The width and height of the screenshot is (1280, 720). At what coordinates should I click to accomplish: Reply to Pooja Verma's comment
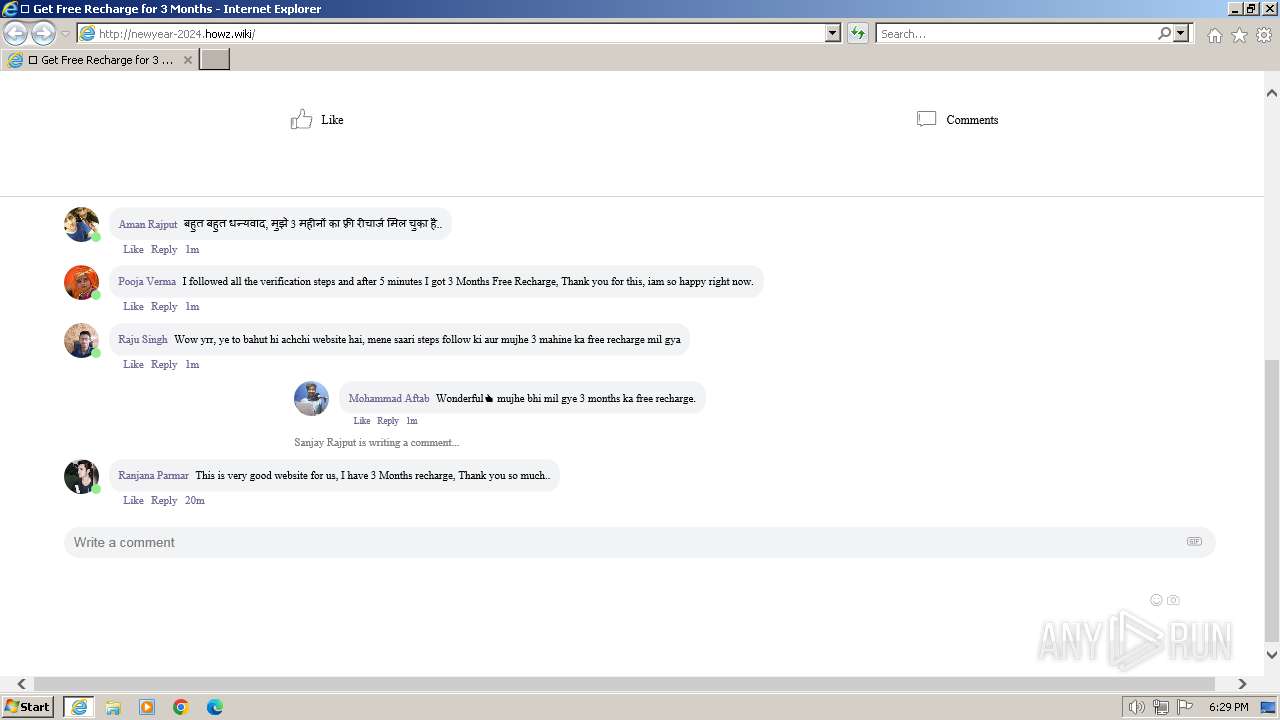click(164, 306)
